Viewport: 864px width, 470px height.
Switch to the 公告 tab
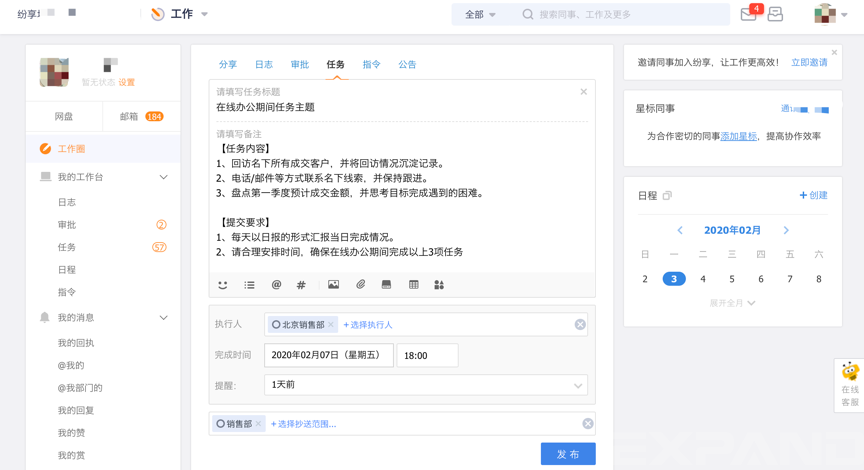[x=407, y=65]
